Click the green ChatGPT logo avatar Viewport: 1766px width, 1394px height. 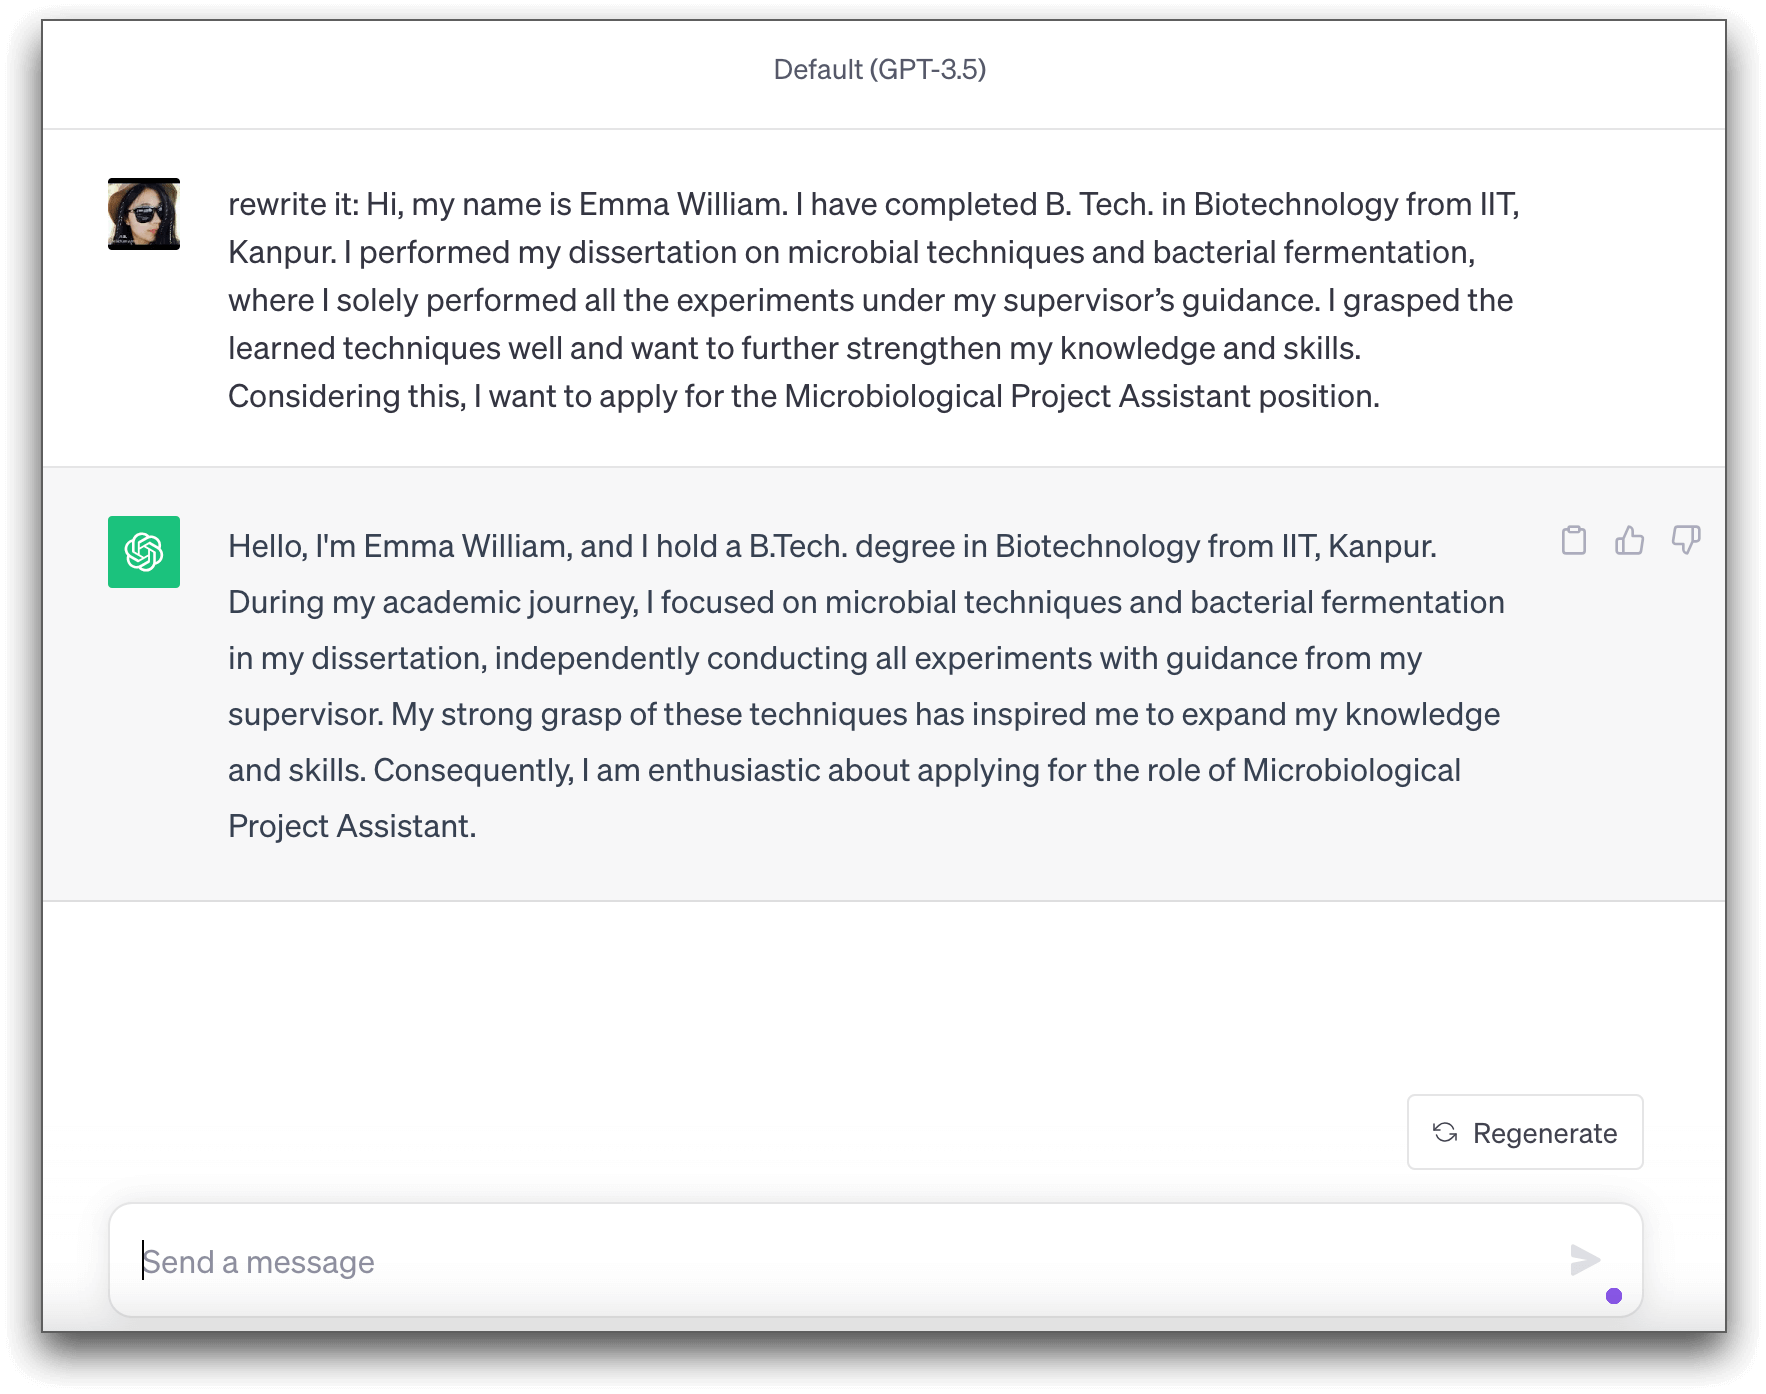coord(144,552)
